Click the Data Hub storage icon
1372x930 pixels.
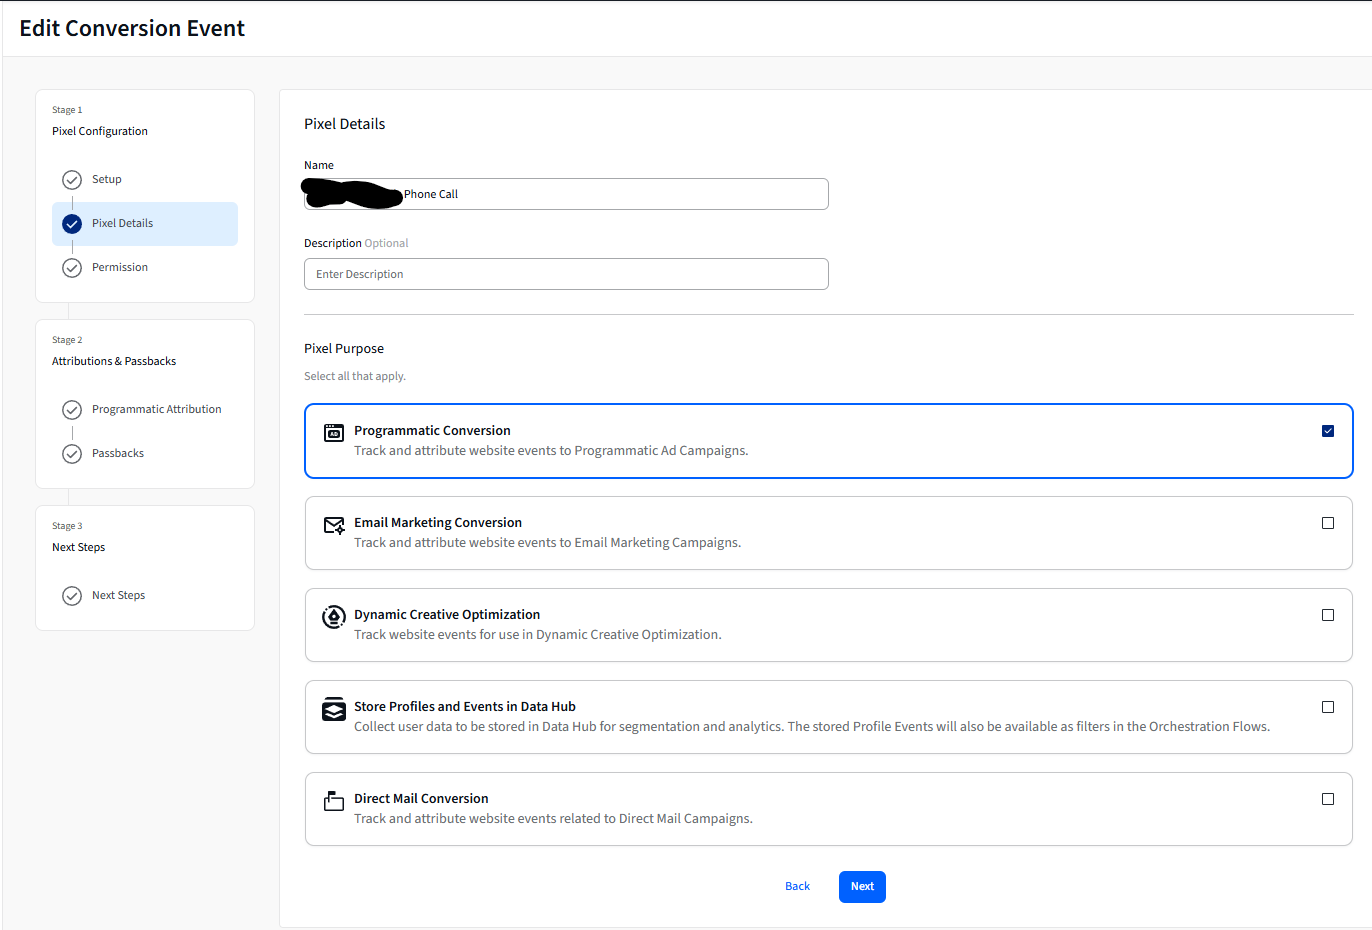[334, 709]
